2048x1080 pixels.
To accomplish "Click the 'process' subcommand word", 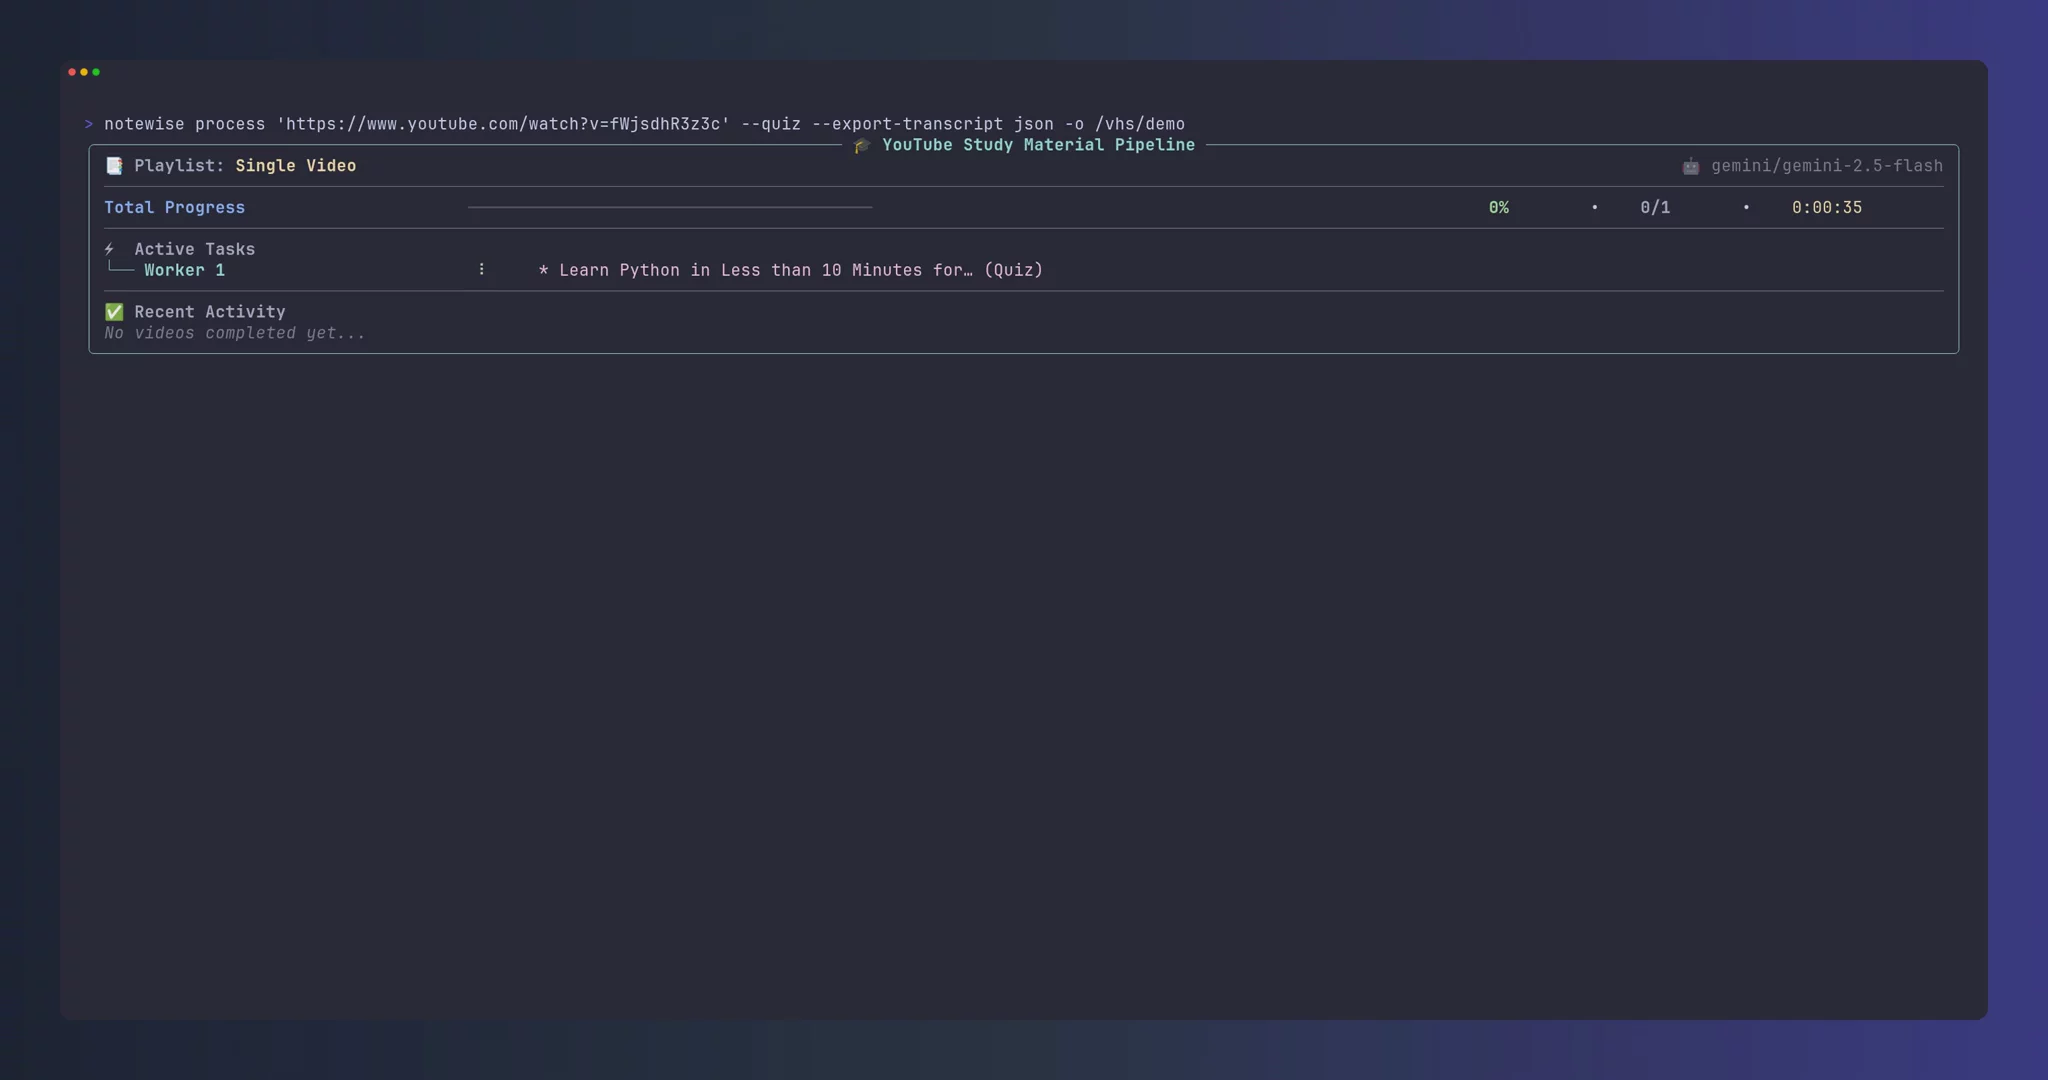I will [x=230, y=124].
